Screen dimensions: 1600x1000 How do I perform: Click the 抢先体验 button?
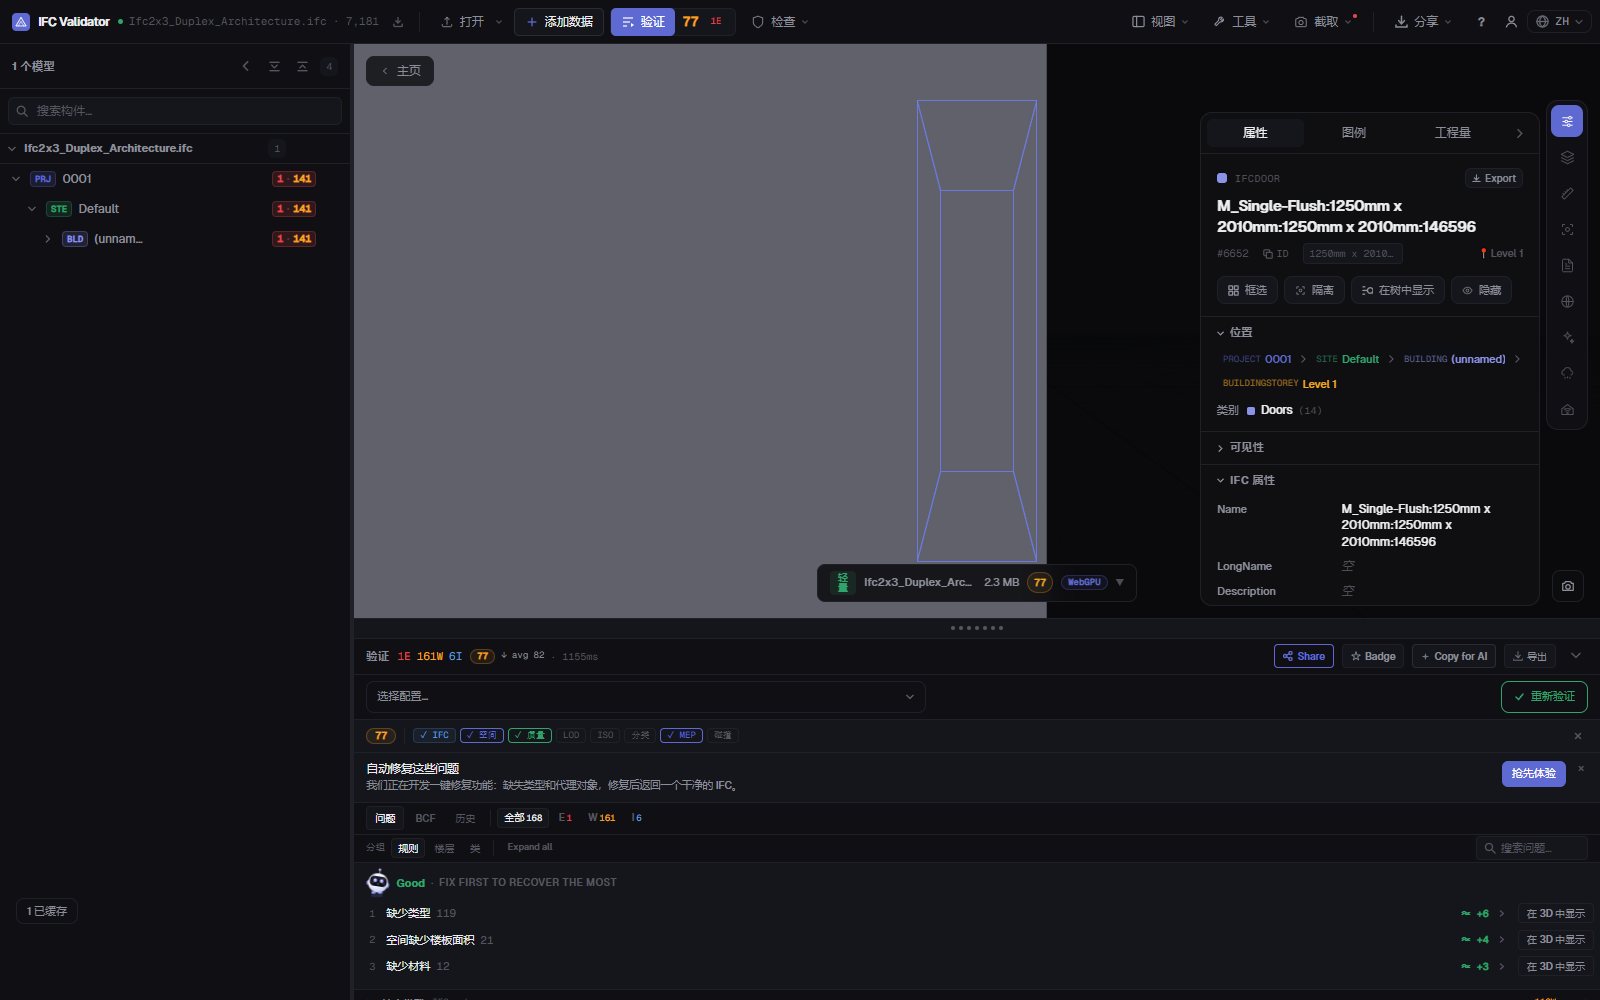click(x=1533, y=773)
